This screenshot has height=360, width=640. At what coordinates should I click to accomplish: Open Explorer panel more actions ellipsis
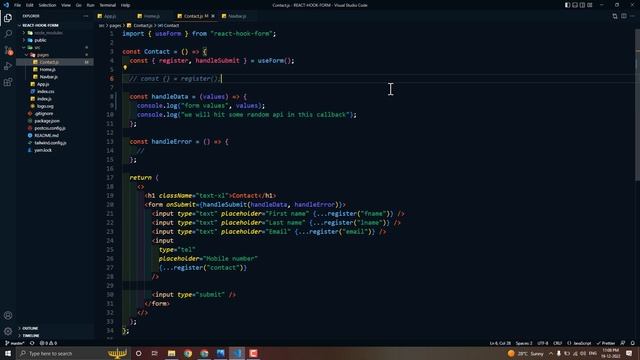pos(85,16)
